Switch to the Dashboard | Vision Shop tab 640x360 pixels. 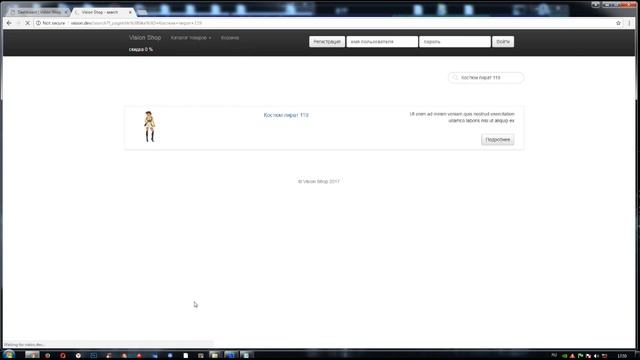pyautogui.click(x=38, y=12)
